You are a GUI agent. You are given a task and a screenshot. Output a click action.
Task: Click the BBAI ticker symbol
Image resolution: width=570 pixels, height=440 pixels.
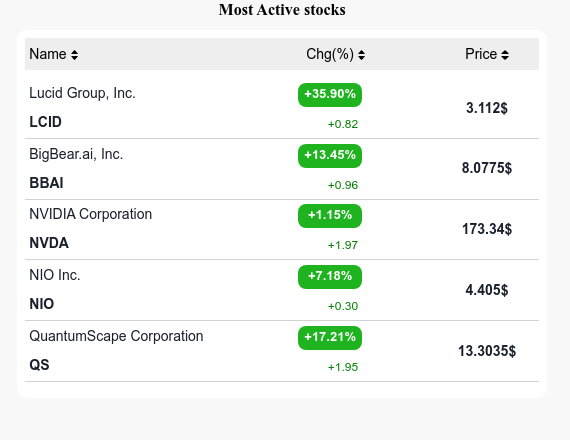[x=46, y=183]
